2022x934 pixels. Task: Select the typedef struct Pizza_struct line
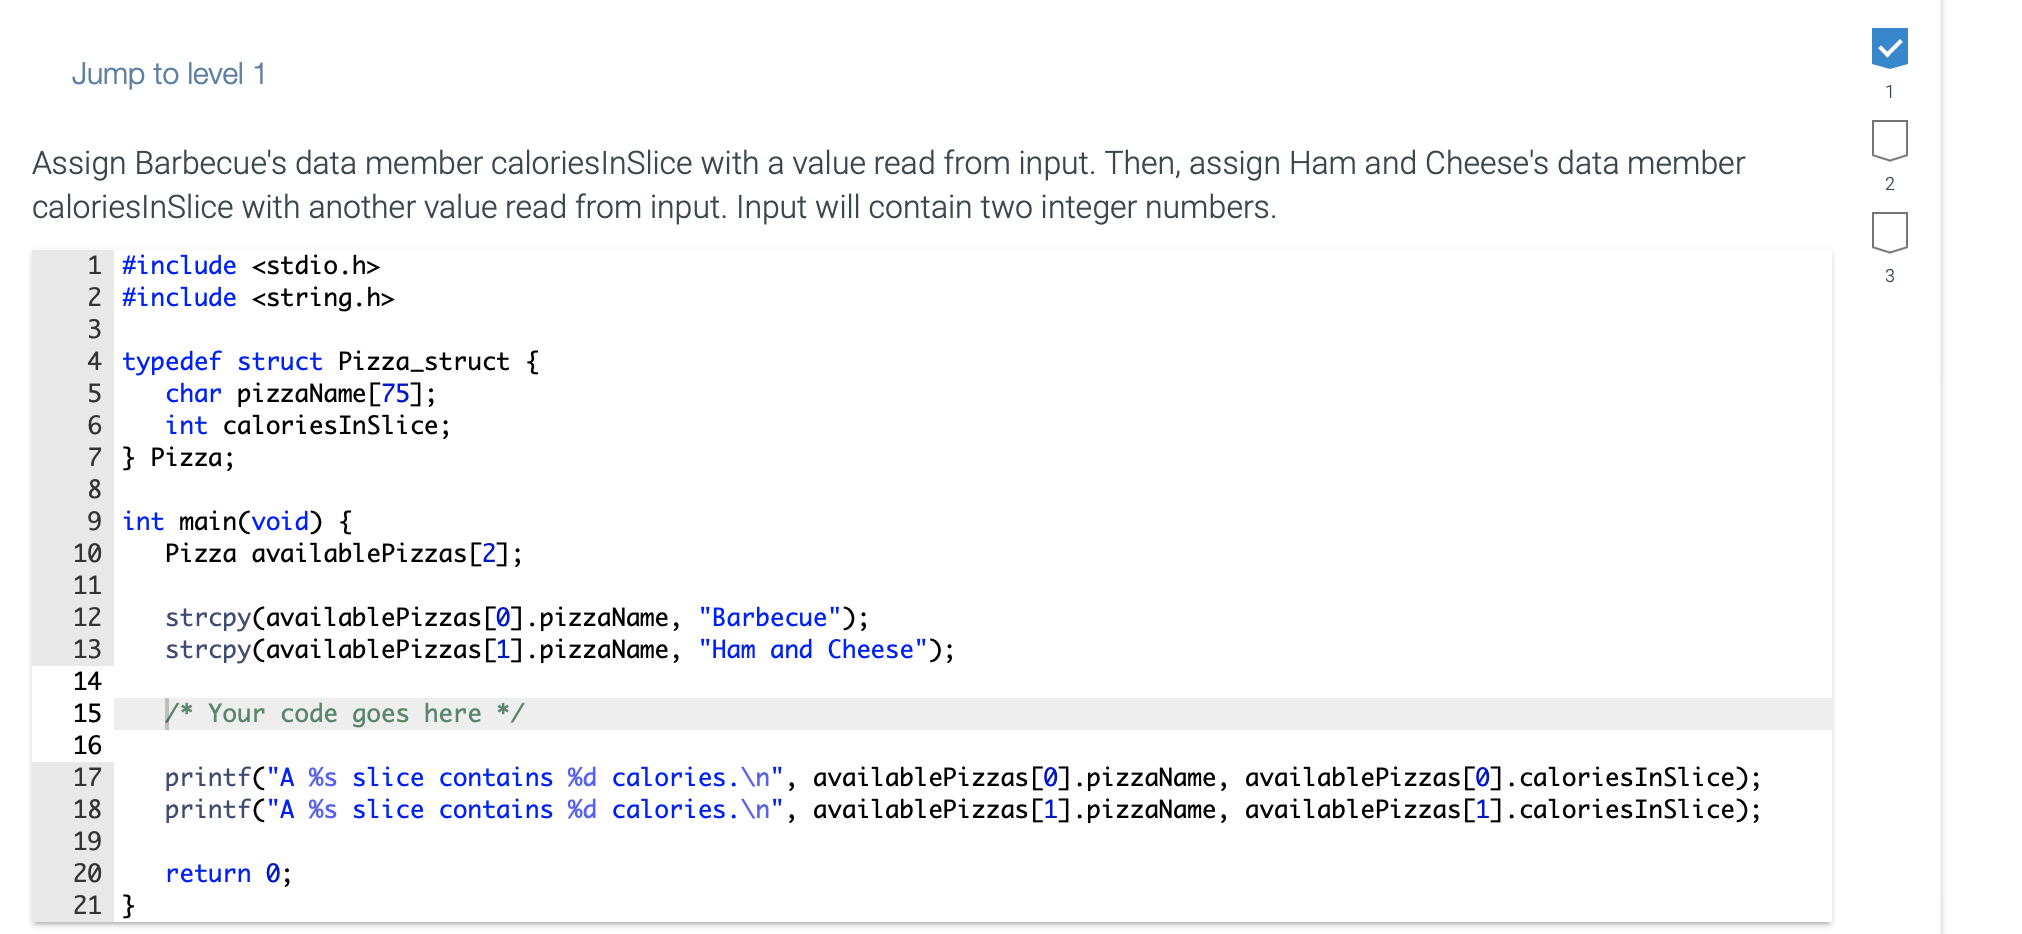point(330,361)
